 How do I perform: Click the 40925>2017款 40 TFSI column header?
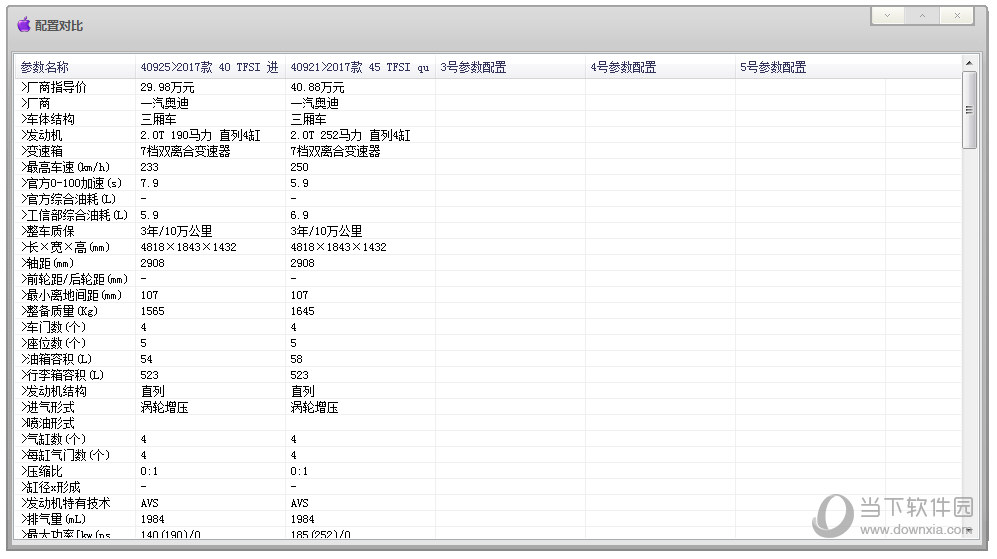point(210,67)
